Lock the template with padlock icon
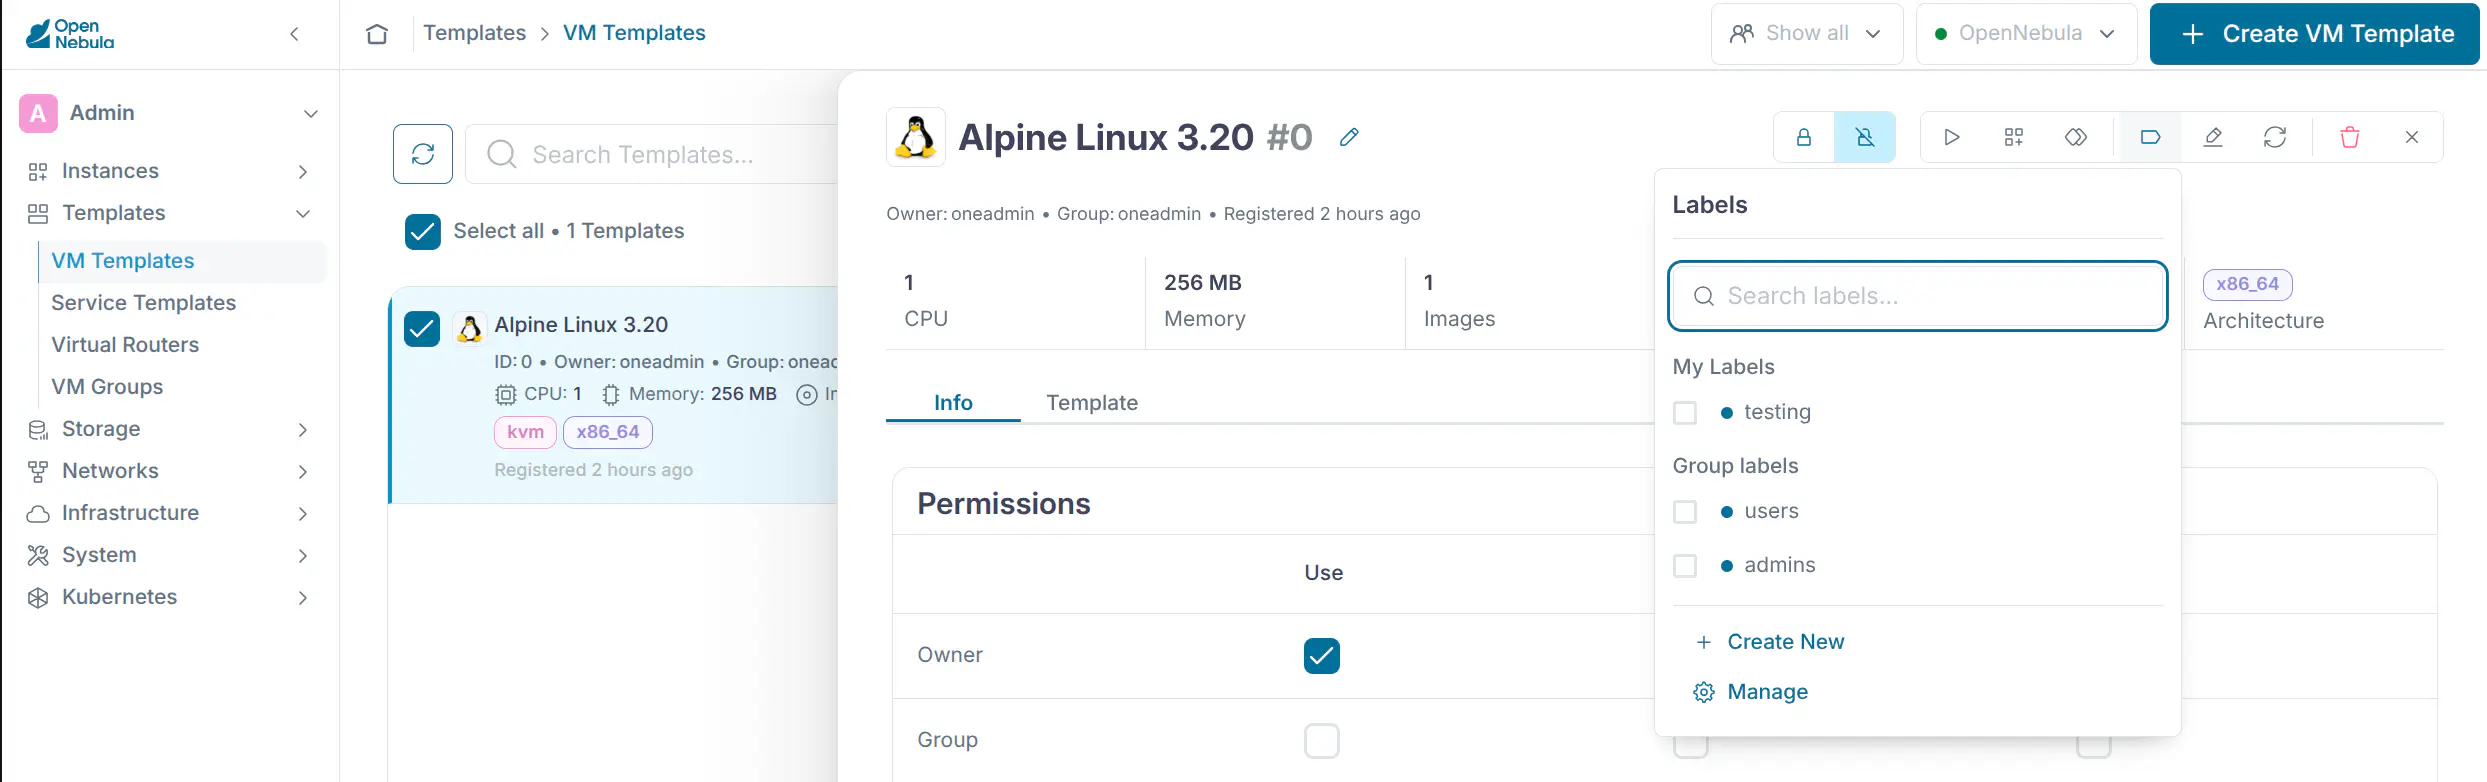 (x=1804, y=137)
